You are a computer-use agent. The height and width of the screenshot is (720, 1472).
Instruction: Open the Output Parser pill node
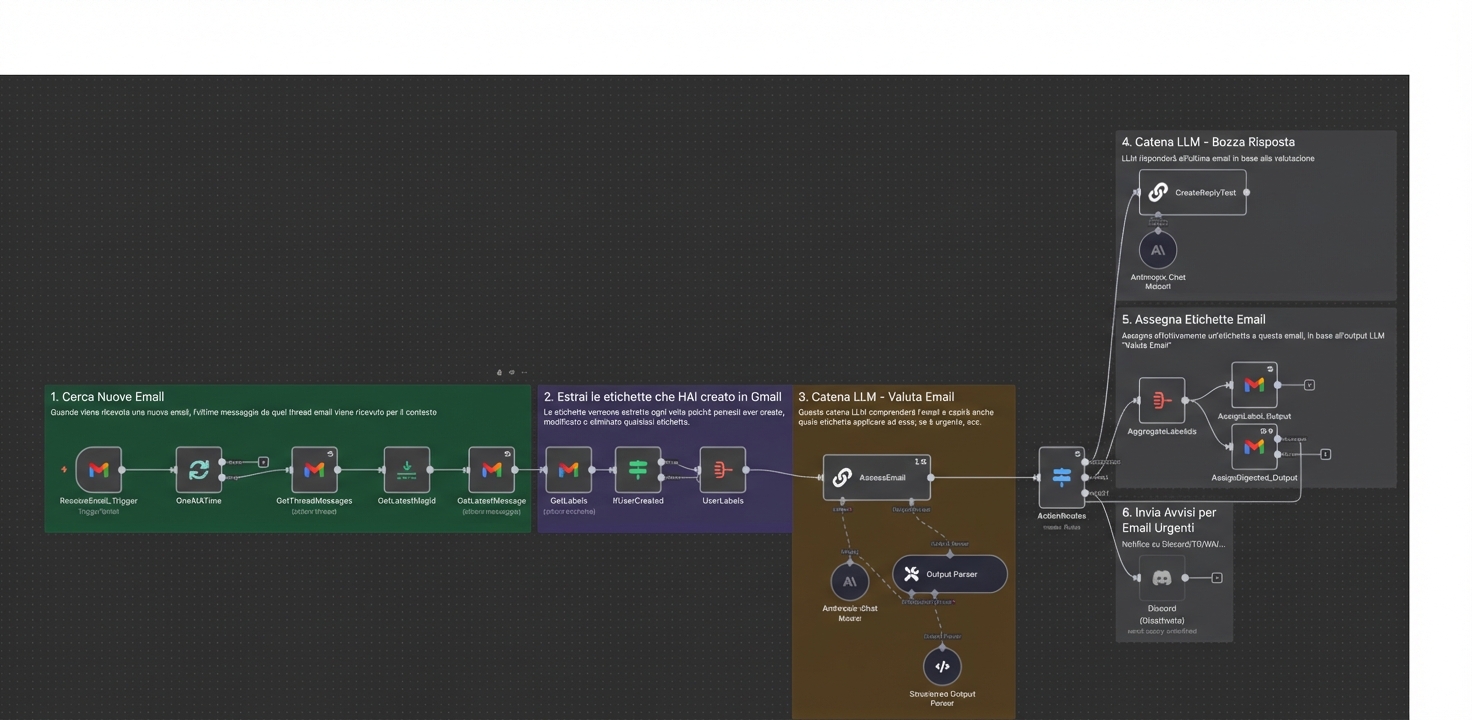[x=949, y=574]
